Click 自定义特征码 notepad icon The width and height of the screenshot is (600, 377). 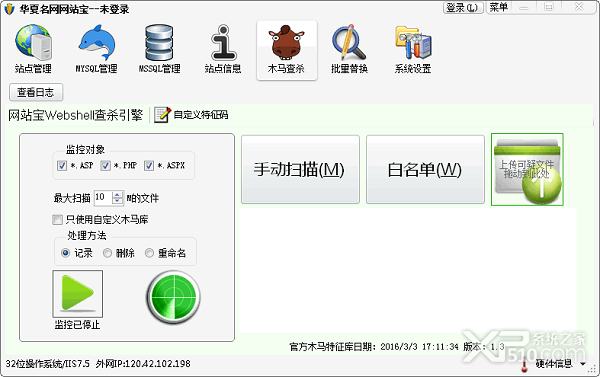(x=162, y=114)
